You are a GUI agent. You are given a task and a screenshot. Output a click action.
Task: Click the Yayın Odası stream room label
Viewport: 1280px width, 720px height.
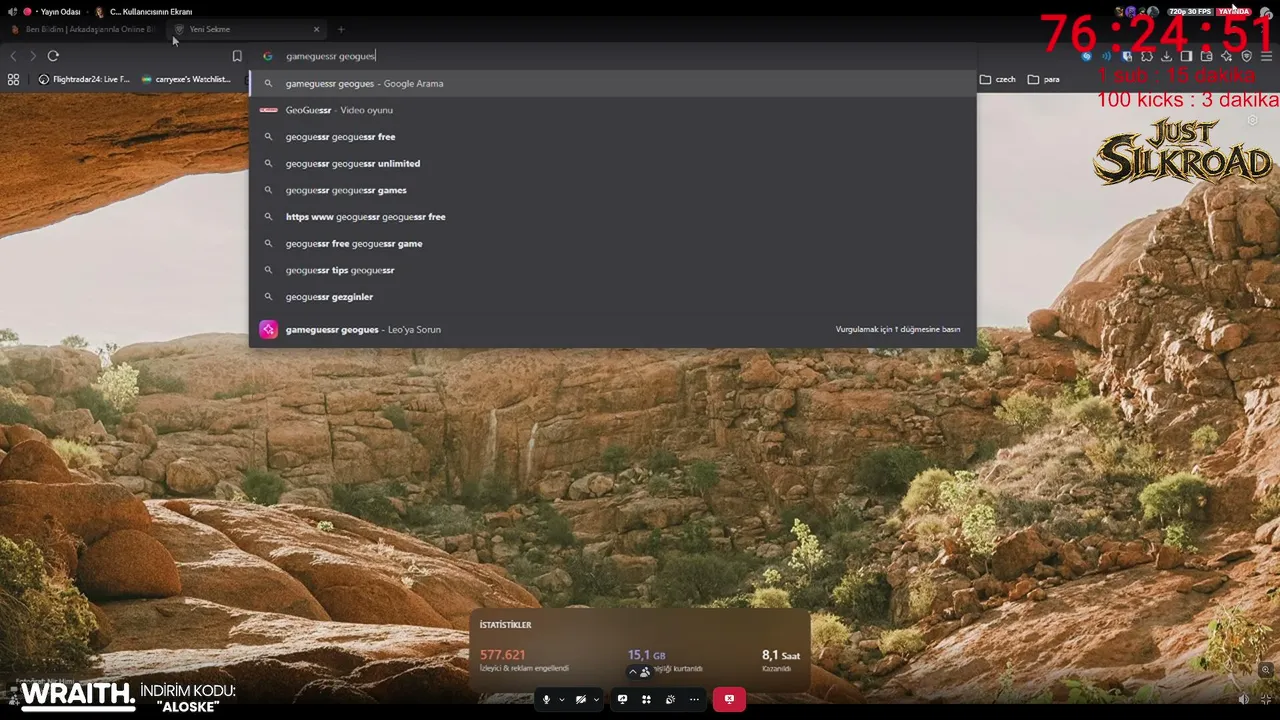click(x=60, y=12)
